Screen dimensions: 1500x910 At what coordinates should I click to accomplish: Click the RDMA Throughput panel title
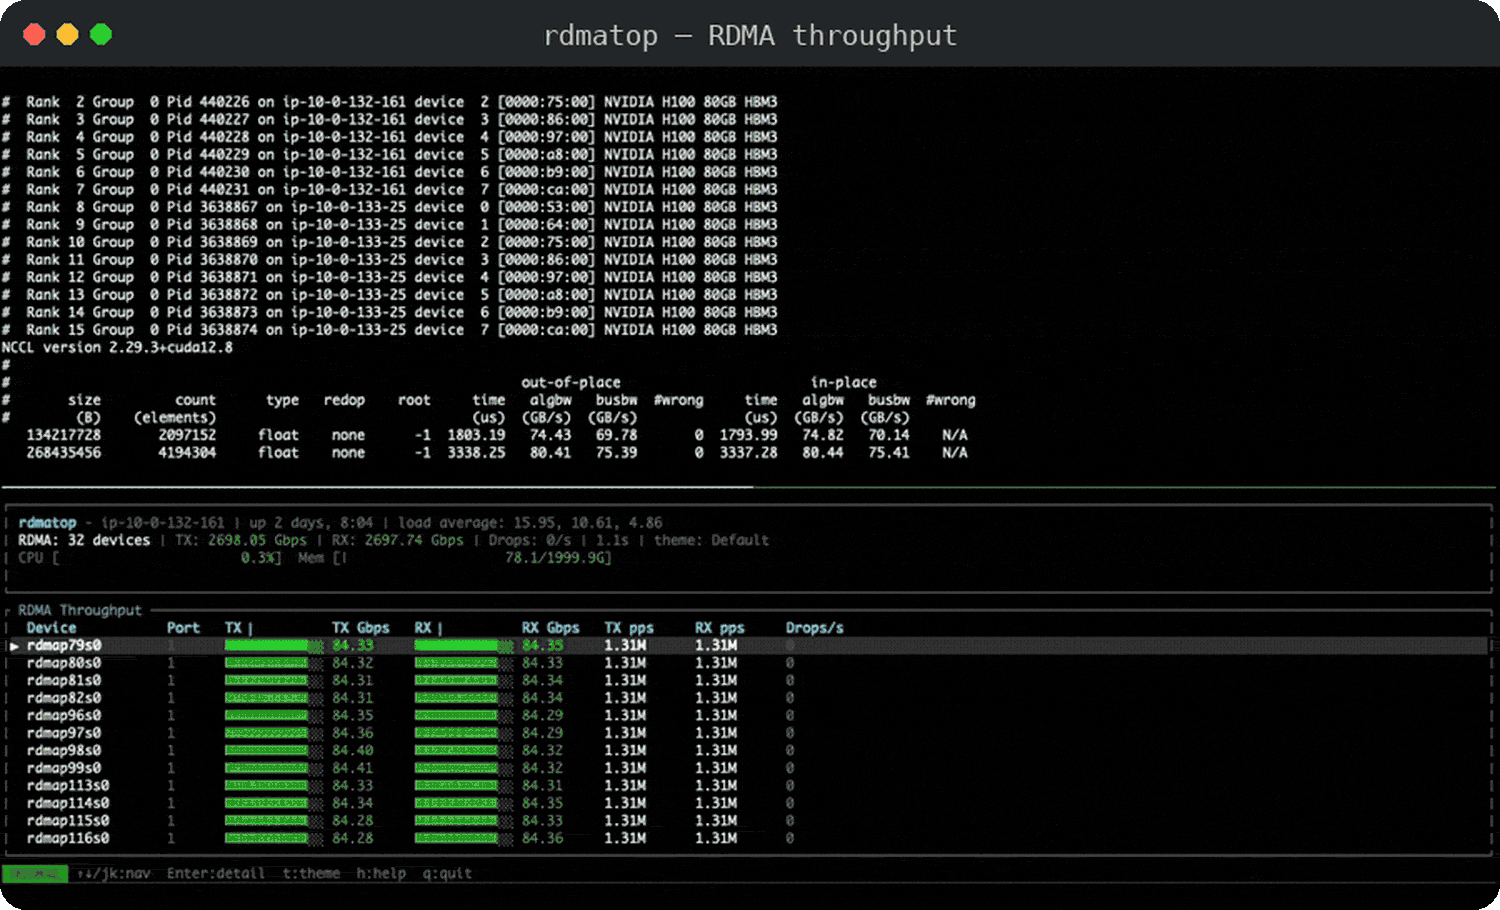pyautogui.click(x=80, y=610)
